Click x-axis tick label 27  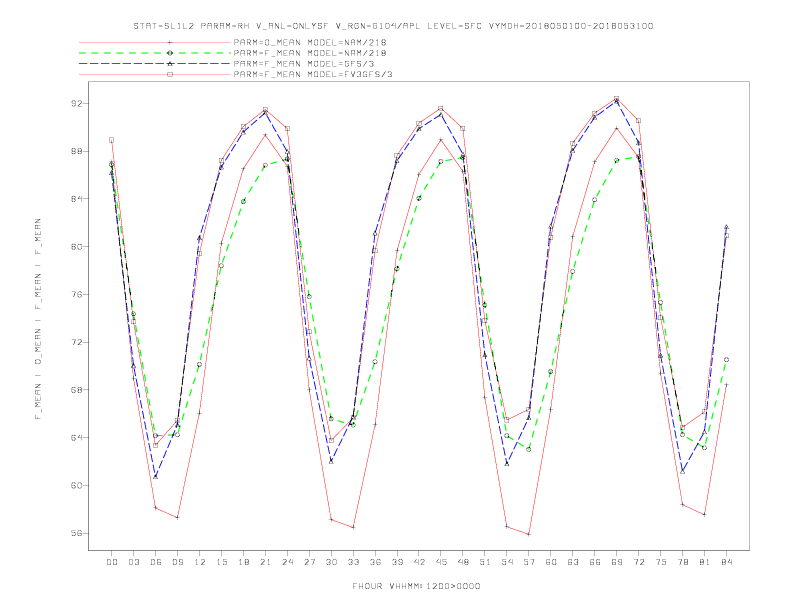(x=309, y=562)
